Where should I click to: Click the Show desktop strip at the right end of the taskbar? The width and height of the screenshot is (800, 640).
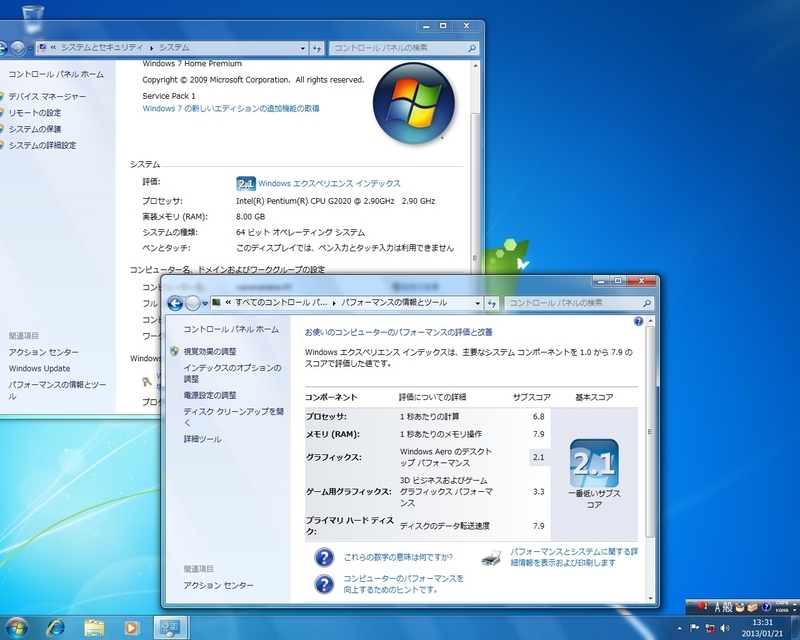pos(796,627)
